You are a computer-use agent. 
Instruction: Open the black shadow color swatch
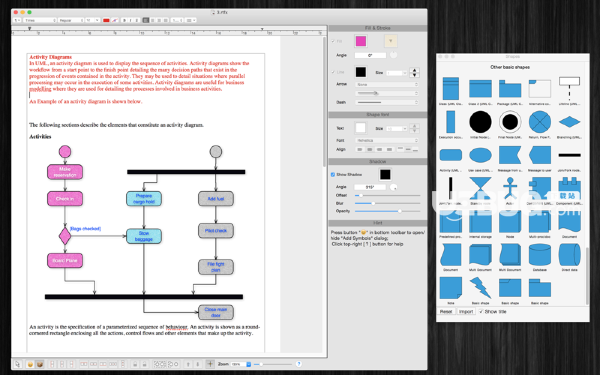click(385, 174)
